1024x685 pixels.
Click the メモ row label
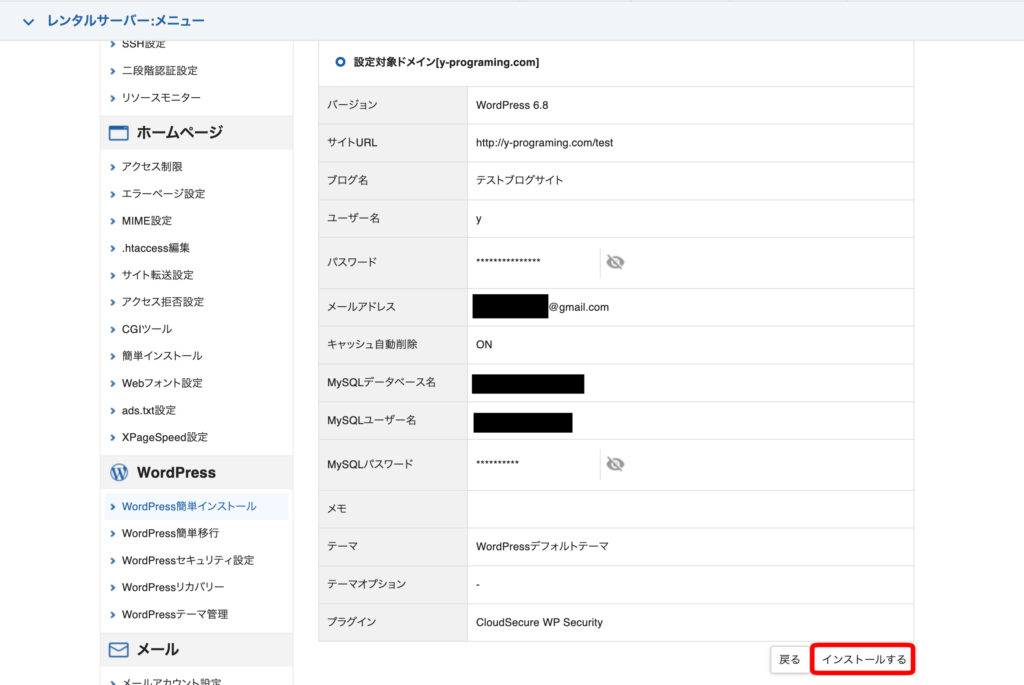[x=337, y=509]
